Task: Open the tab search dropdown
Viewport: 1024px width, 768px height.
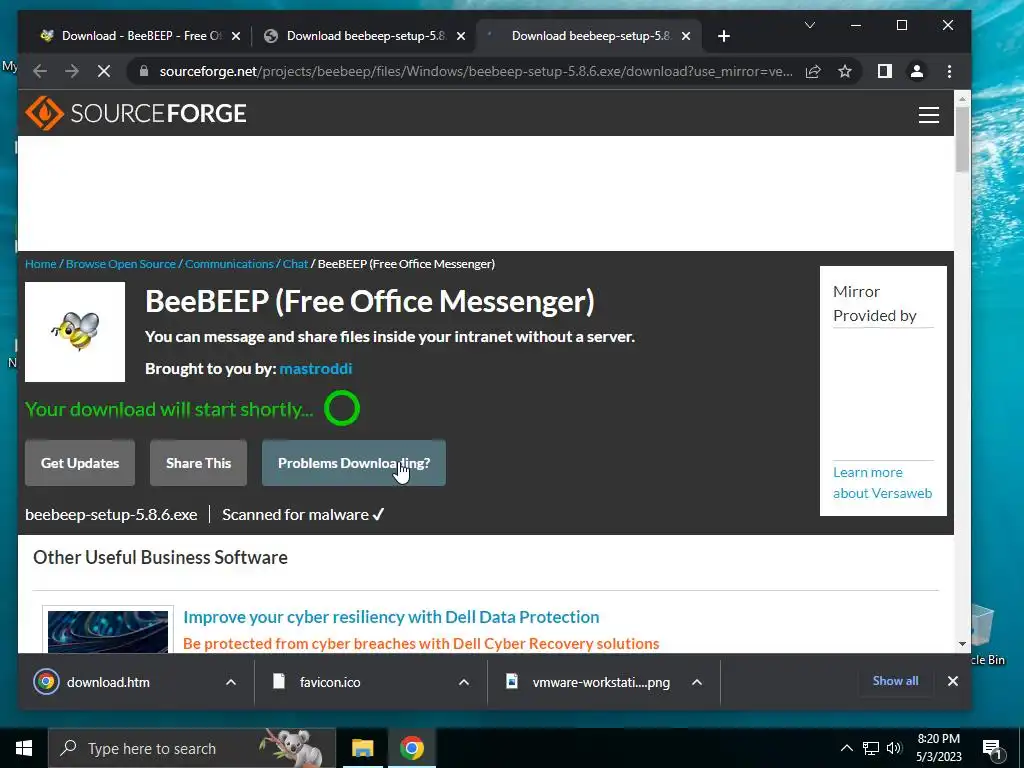Action: pyautogui.click(x=810, y=25)
